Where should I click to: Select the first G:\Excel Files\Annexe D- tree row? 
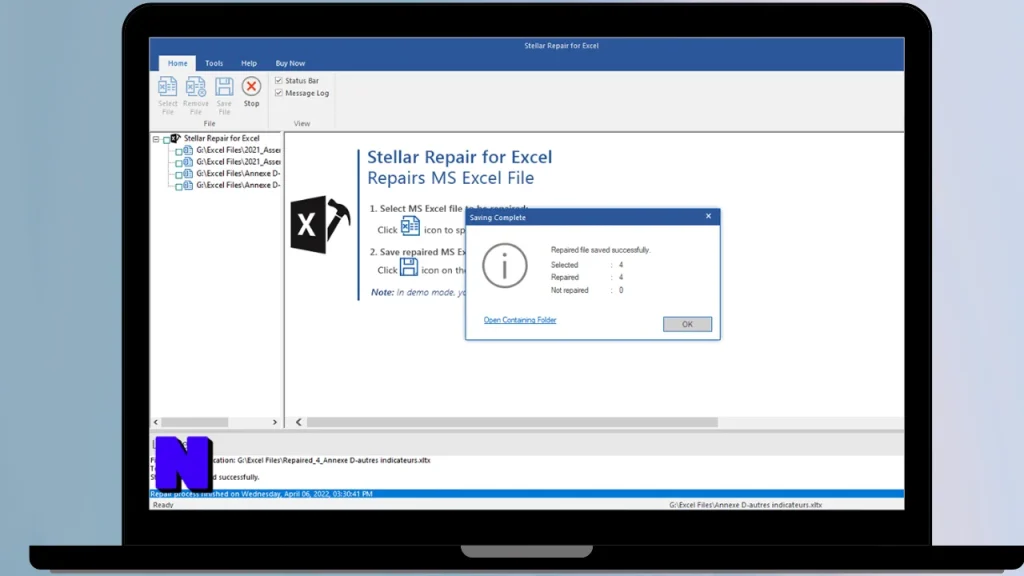click(238, 174)
